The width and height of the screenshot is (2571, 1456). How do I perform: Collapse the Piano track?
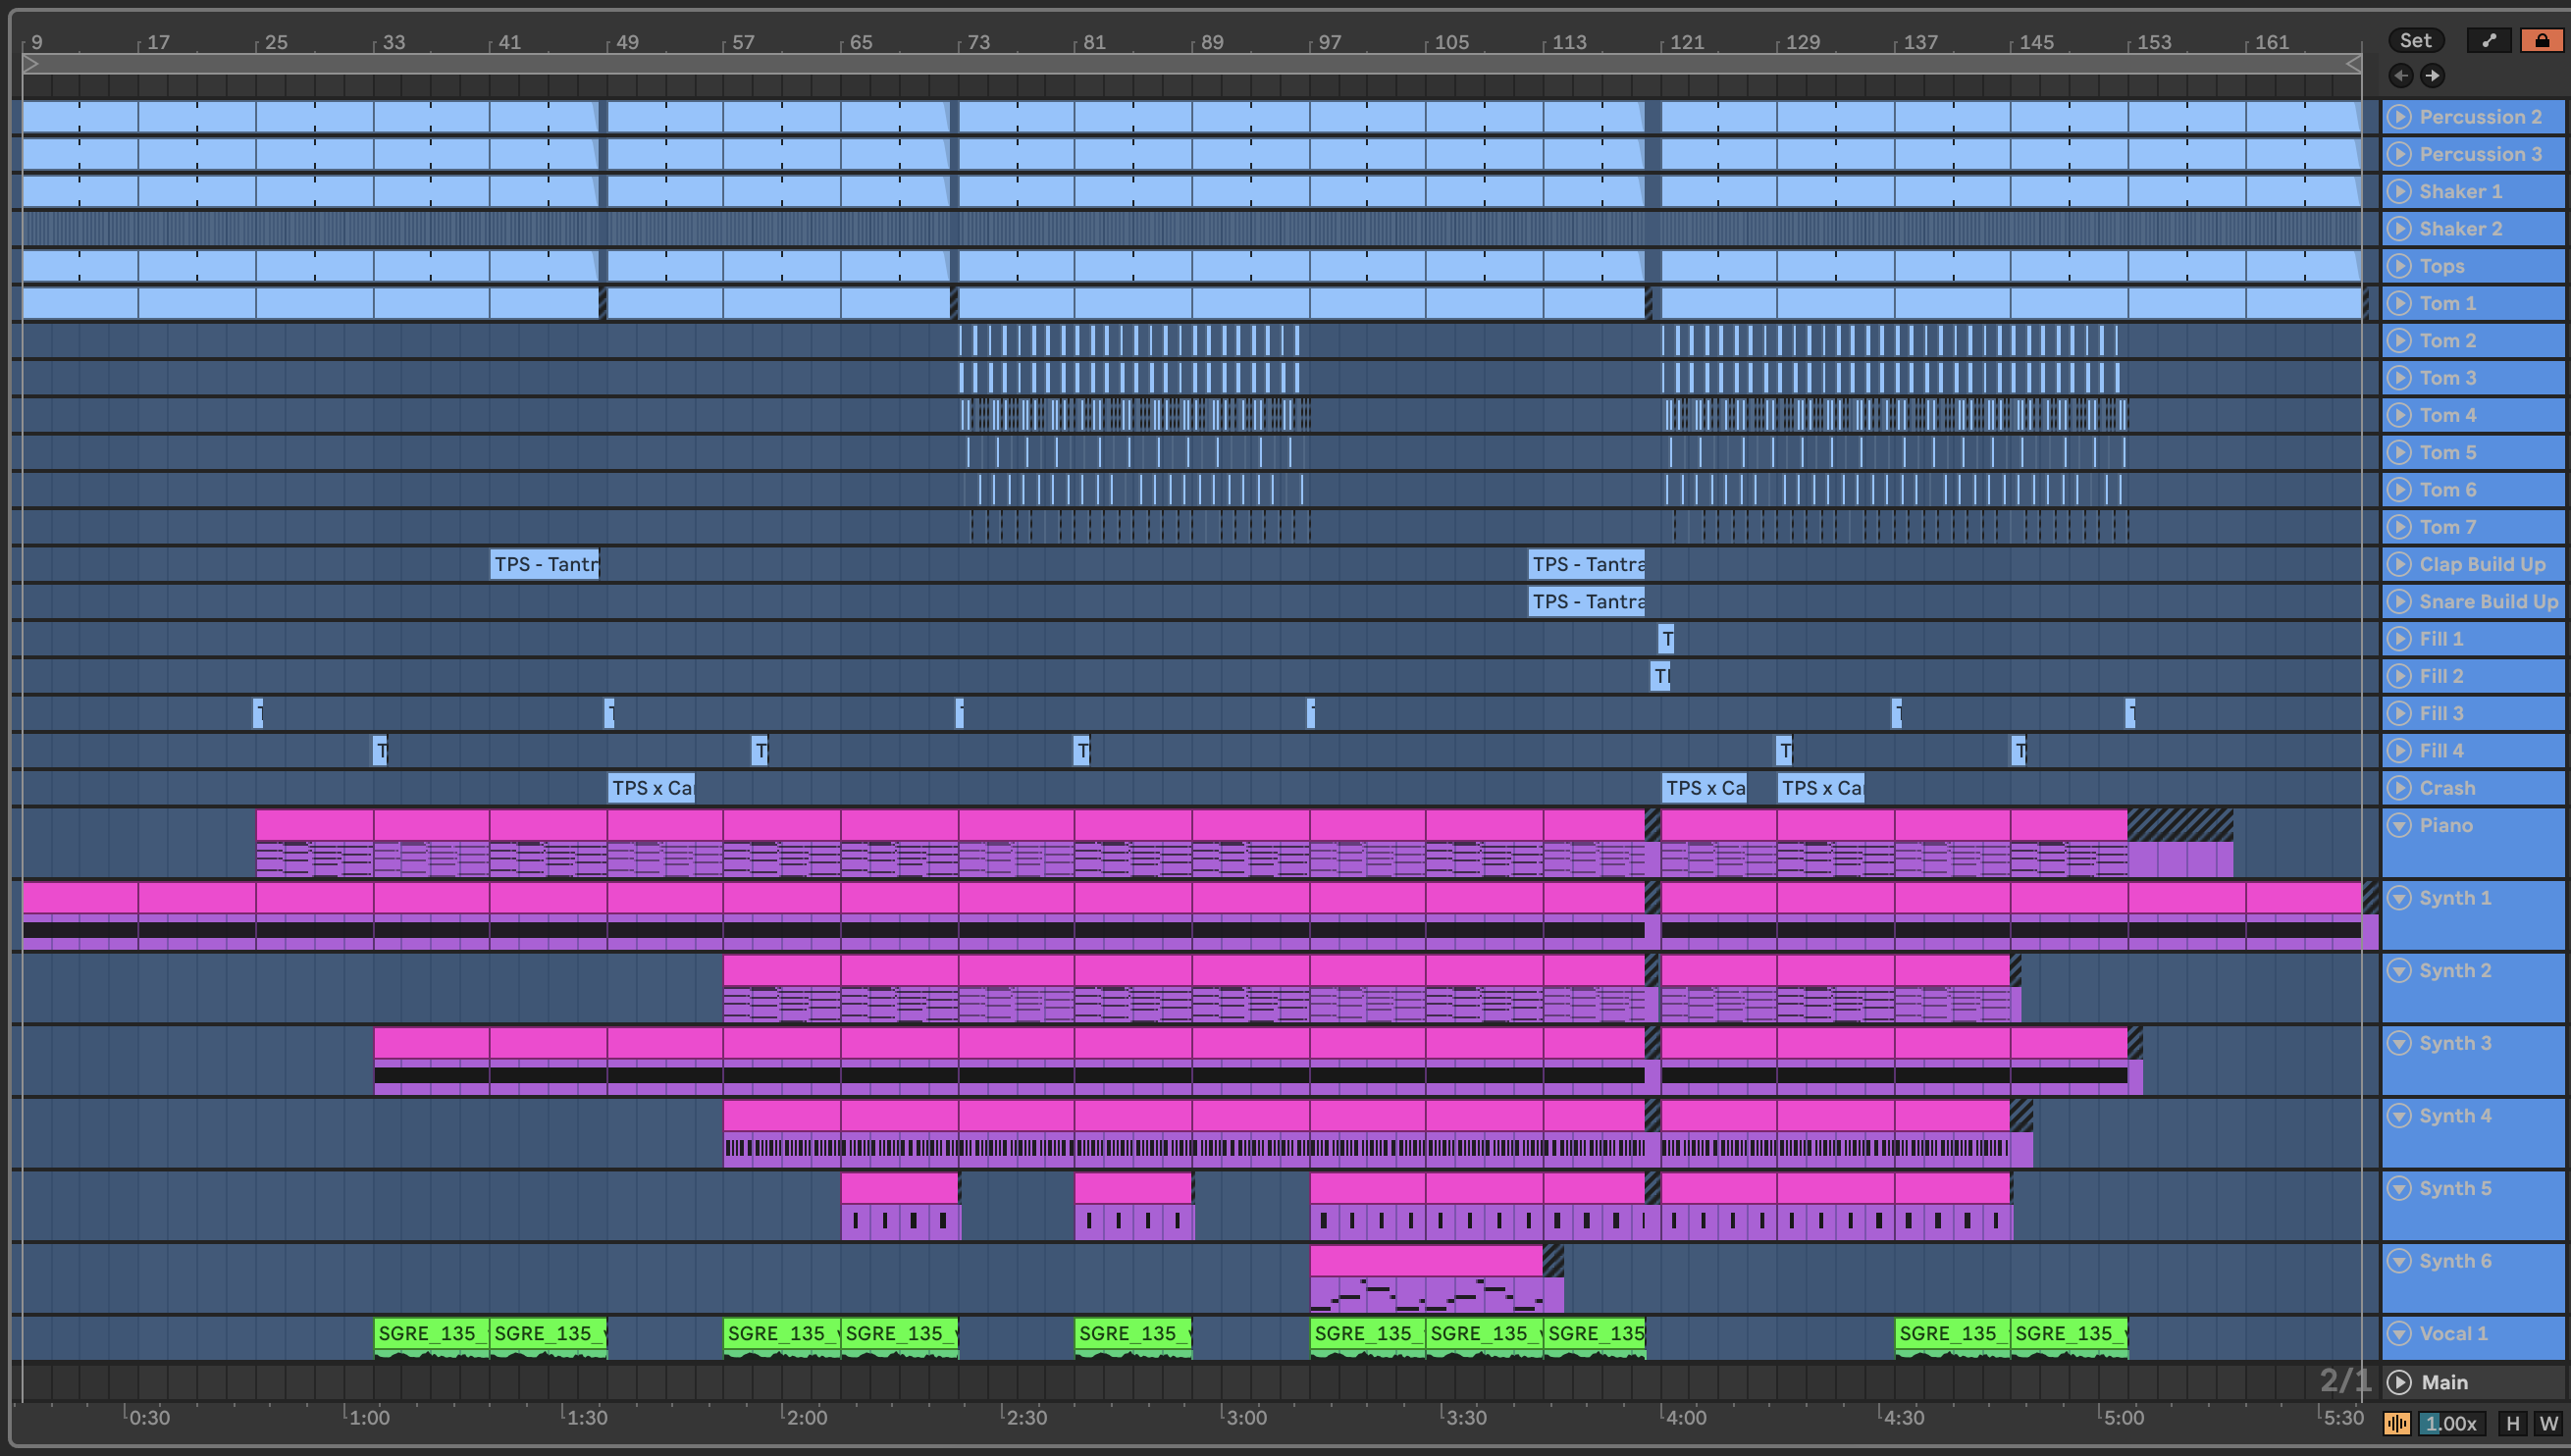[2399, 825]
